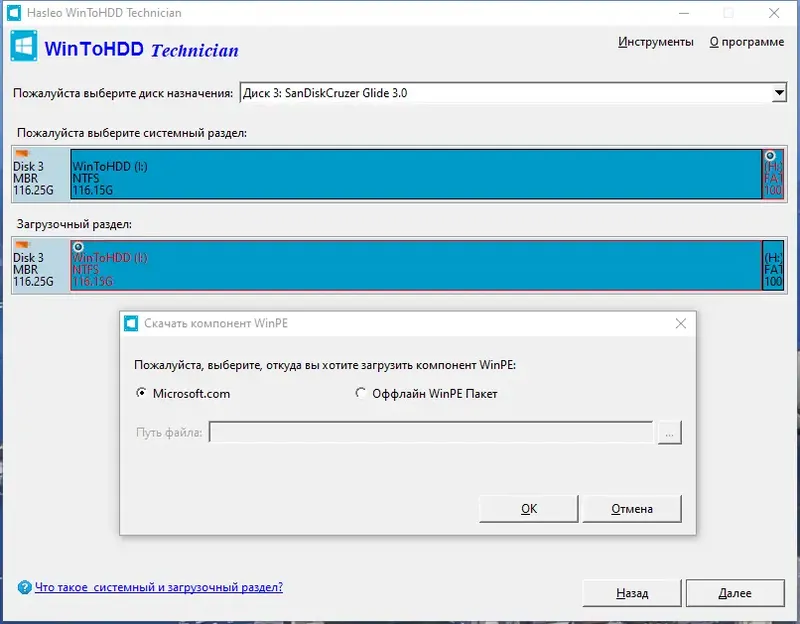The image size is (800, 624).
Task: Select WinToHDD (I:) radio in boot partition row
Action: click(x=78, y=247)
